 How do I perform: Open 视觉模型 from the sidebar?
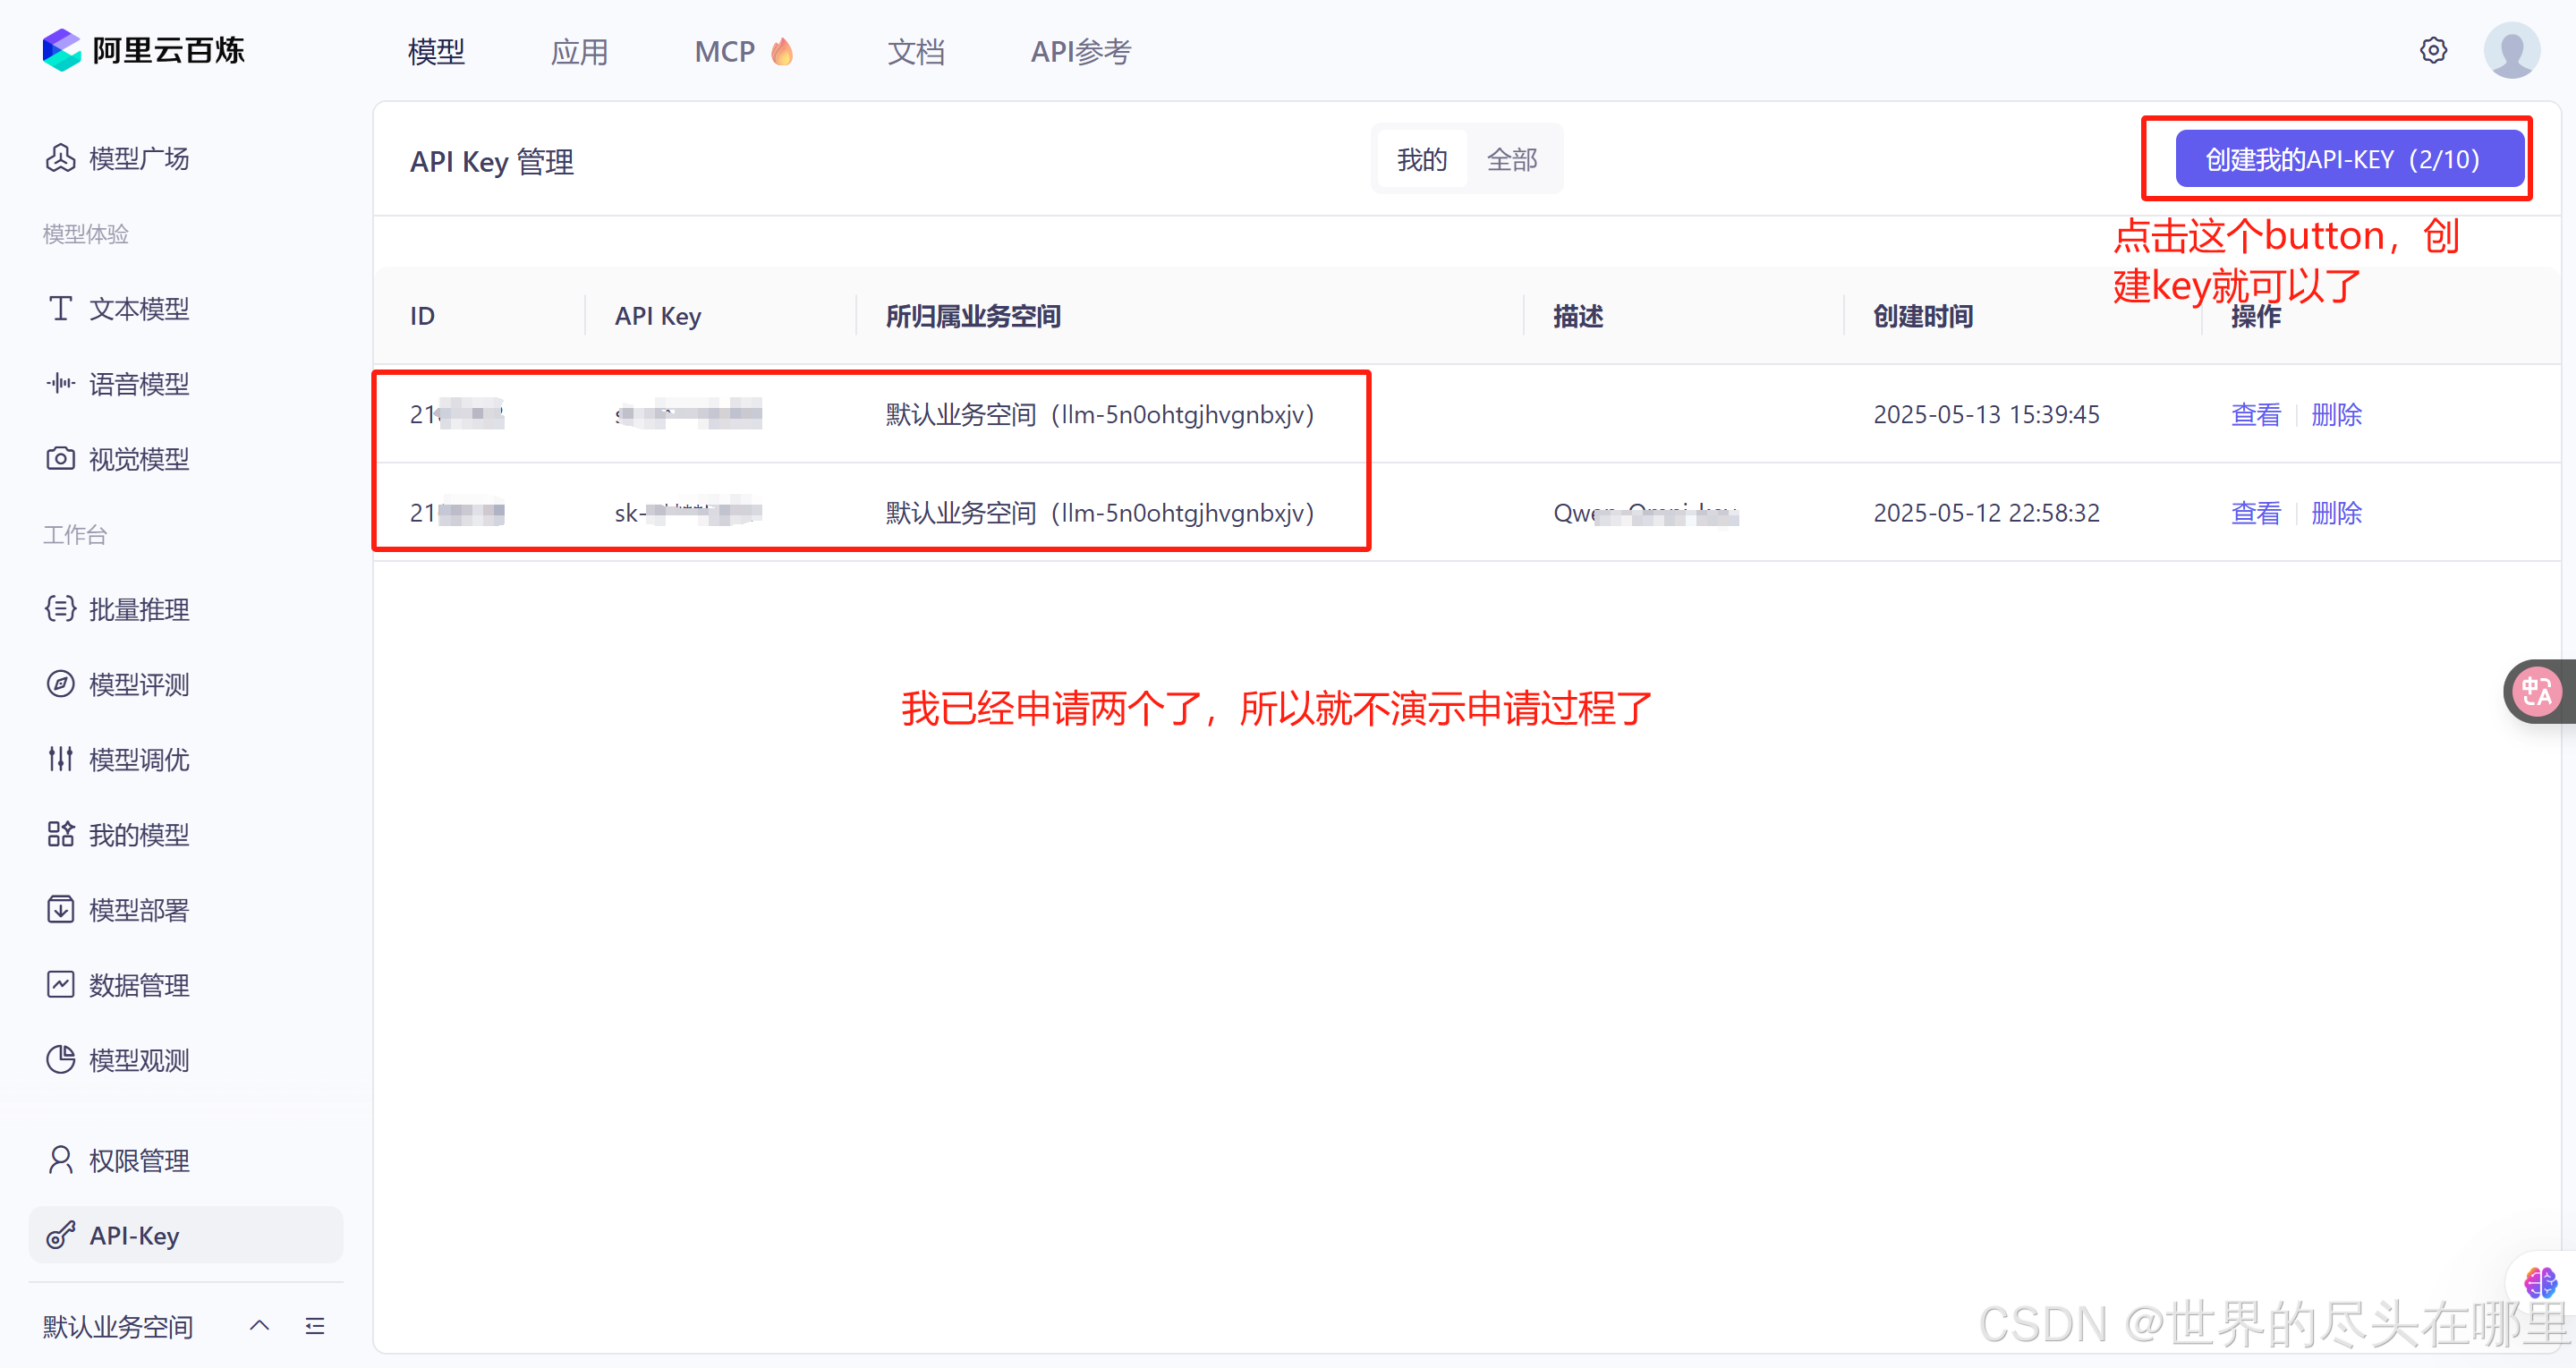[x=138, y=459]
